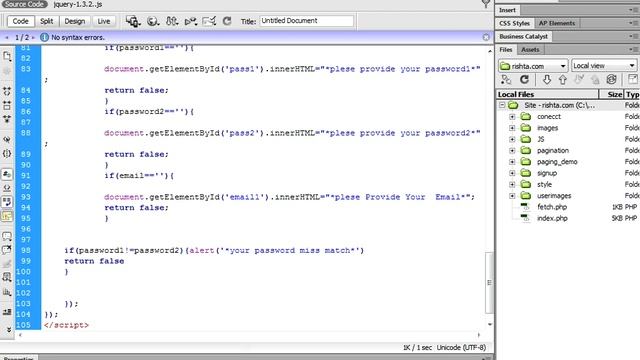The image size is (640, 360).
Task: Sort by the Local Files column header
Action: pos(547,94)
